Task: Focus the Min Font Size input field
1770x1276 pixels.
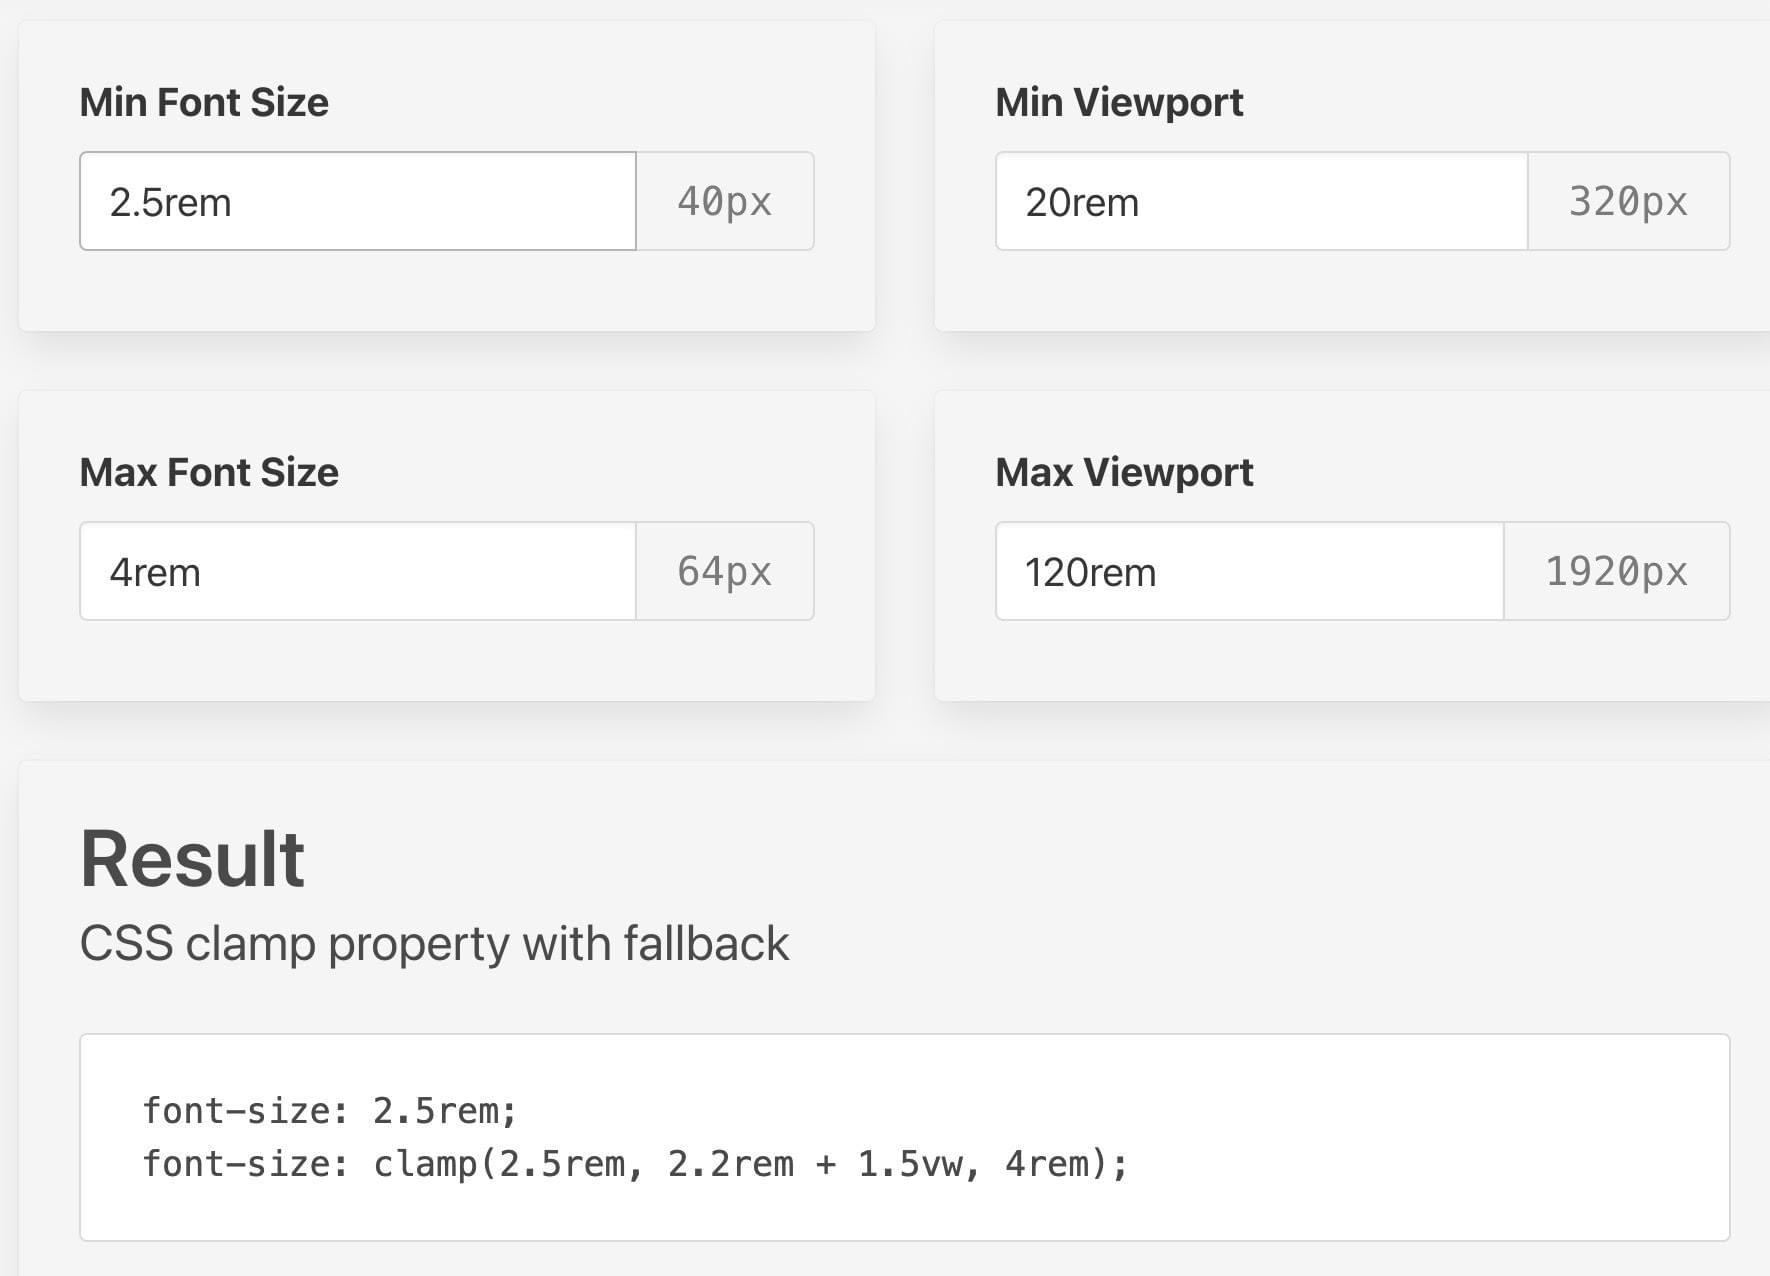Action: point(358,201)
